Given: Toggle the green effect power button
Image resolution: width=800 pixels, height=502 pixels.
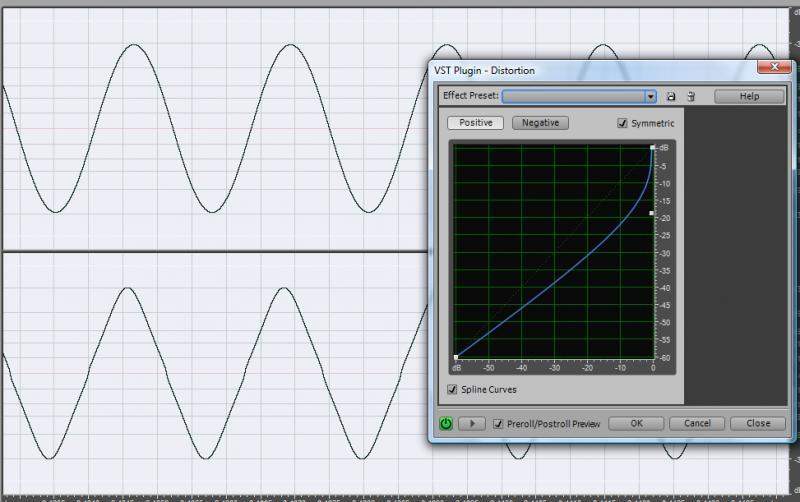Looking at the screenshot, I should 446,424.
